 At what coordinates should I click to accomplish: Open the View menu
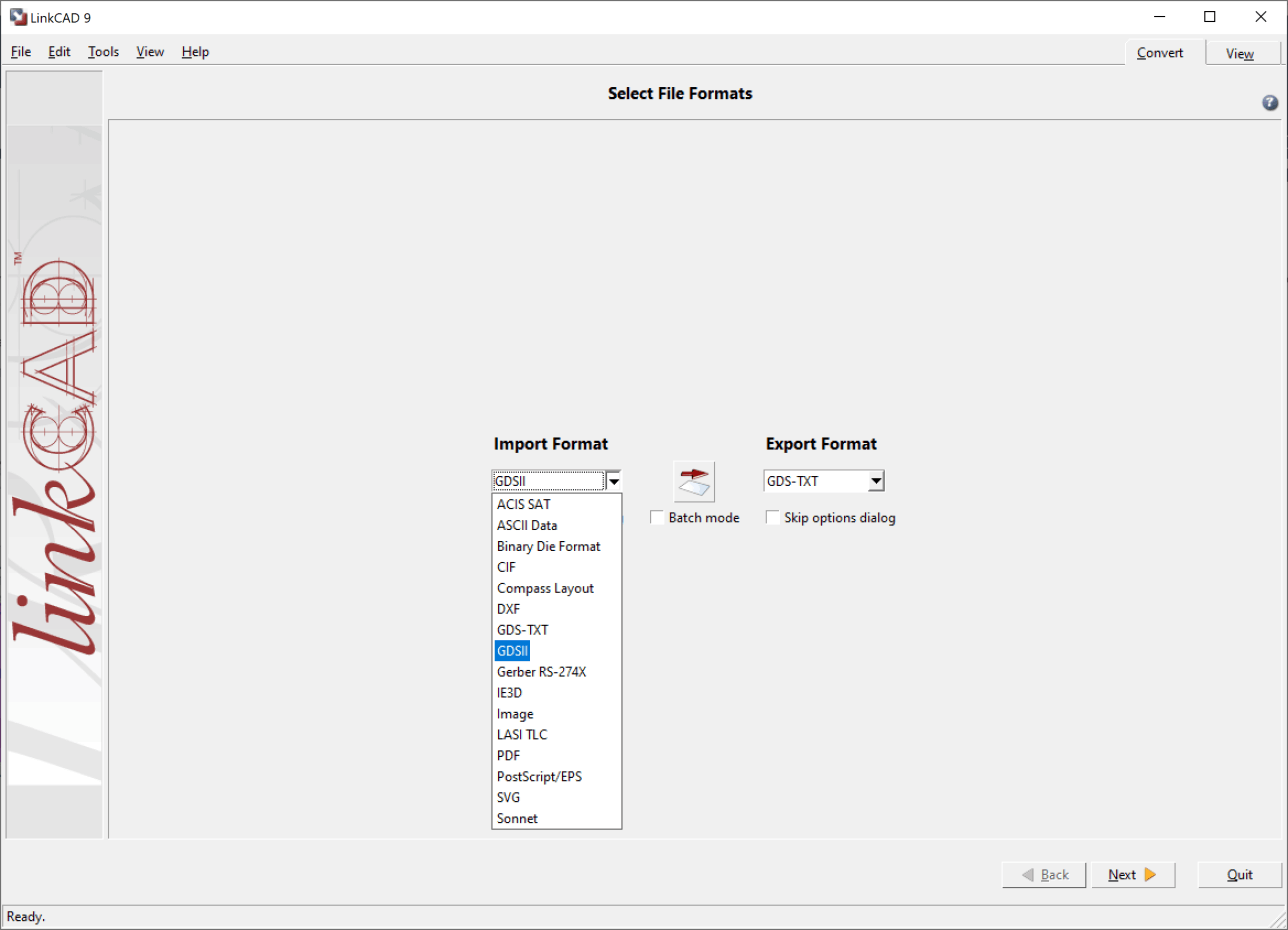pyautogui.click(x=150, y=52)
